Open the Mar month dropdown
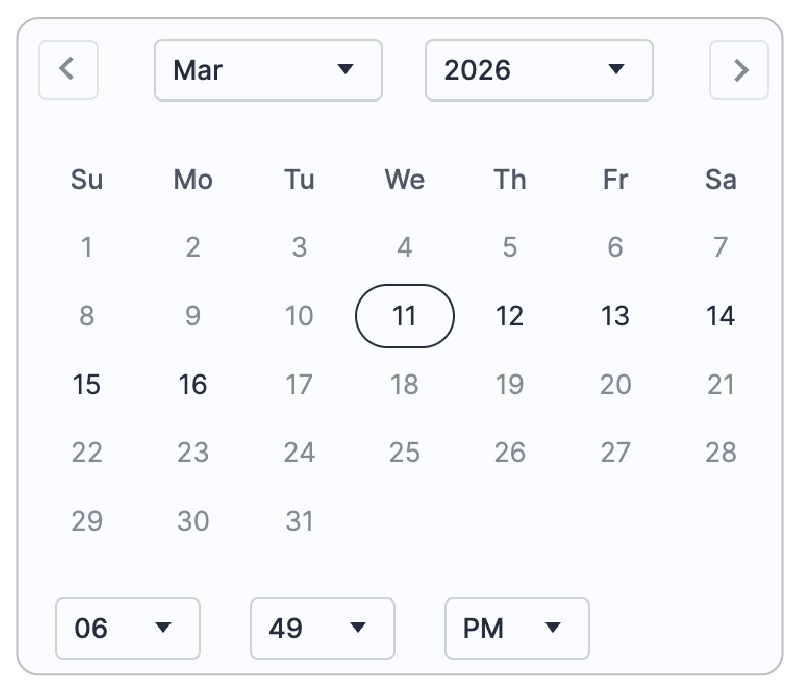 pos(268,70)
